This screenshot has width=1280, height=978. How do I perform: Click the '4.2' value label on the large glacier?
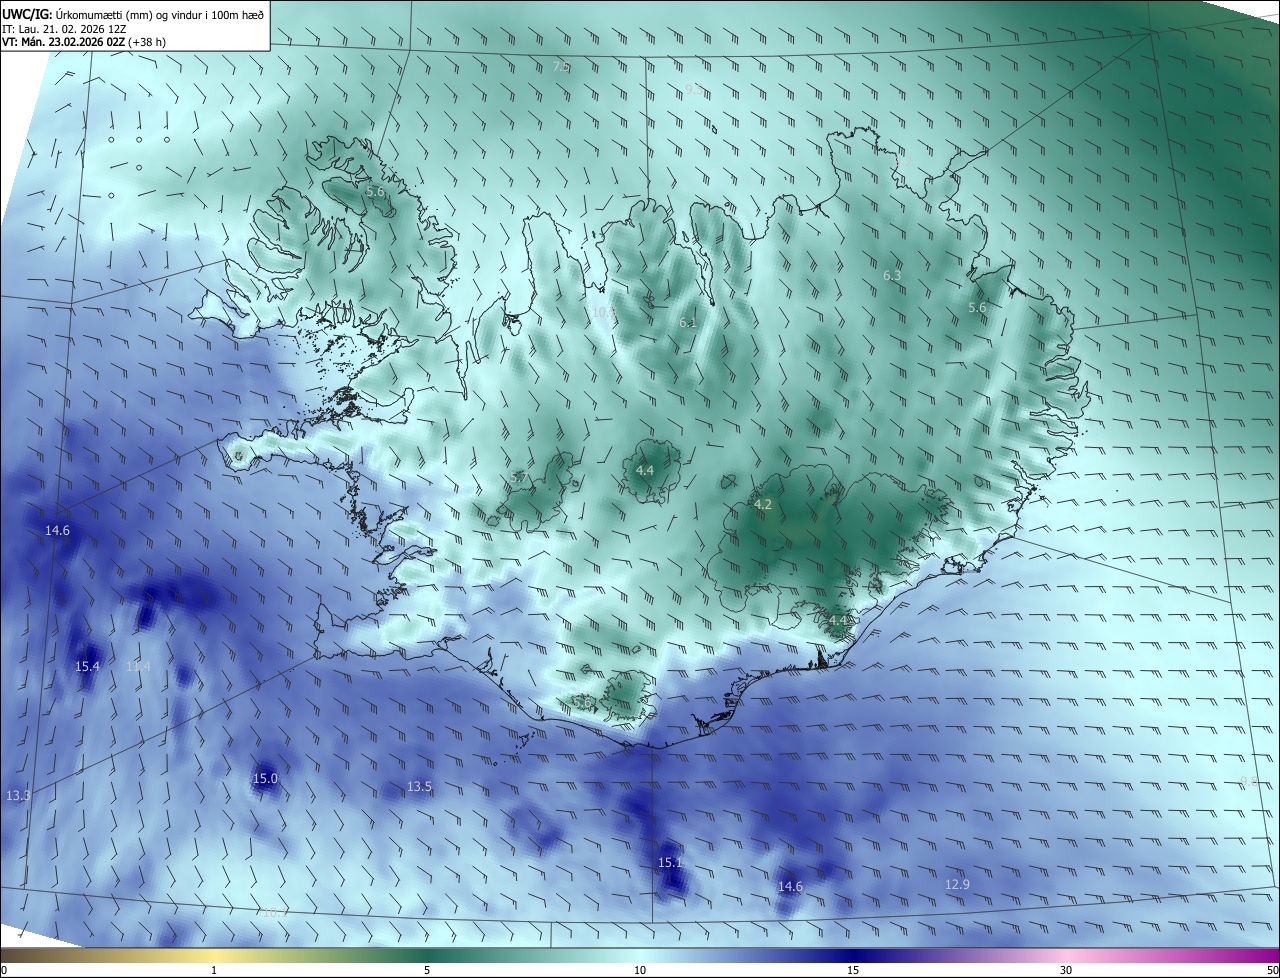tap(763, 505)
